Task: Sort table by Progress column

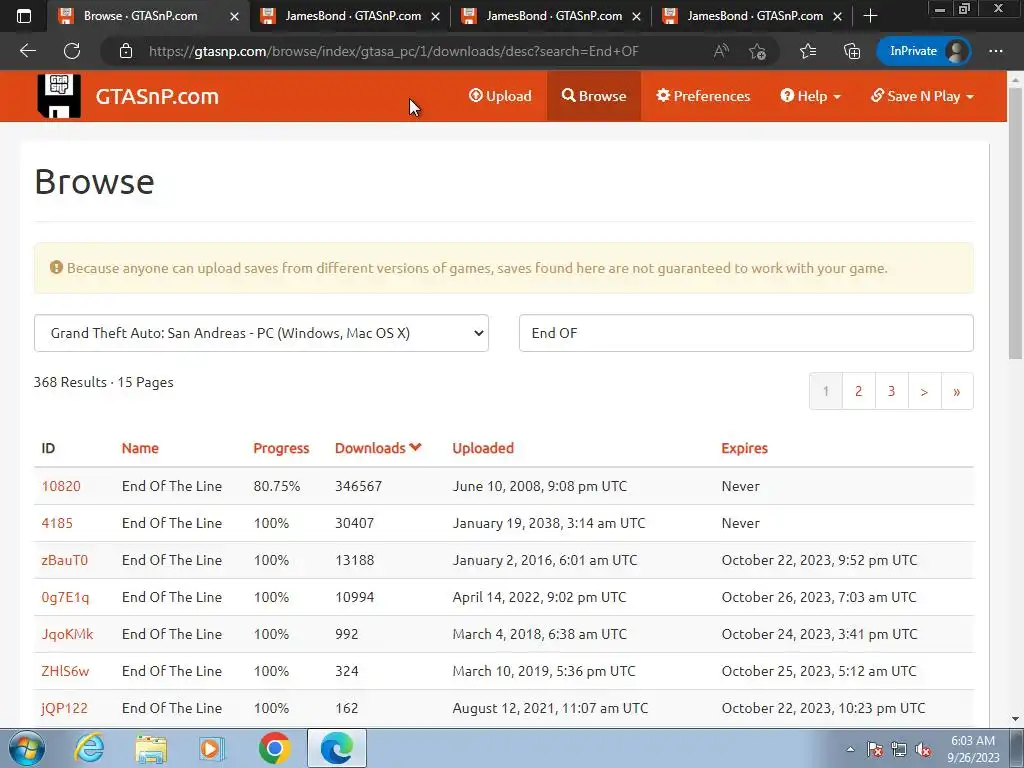Action: click(x=281, y=448)
